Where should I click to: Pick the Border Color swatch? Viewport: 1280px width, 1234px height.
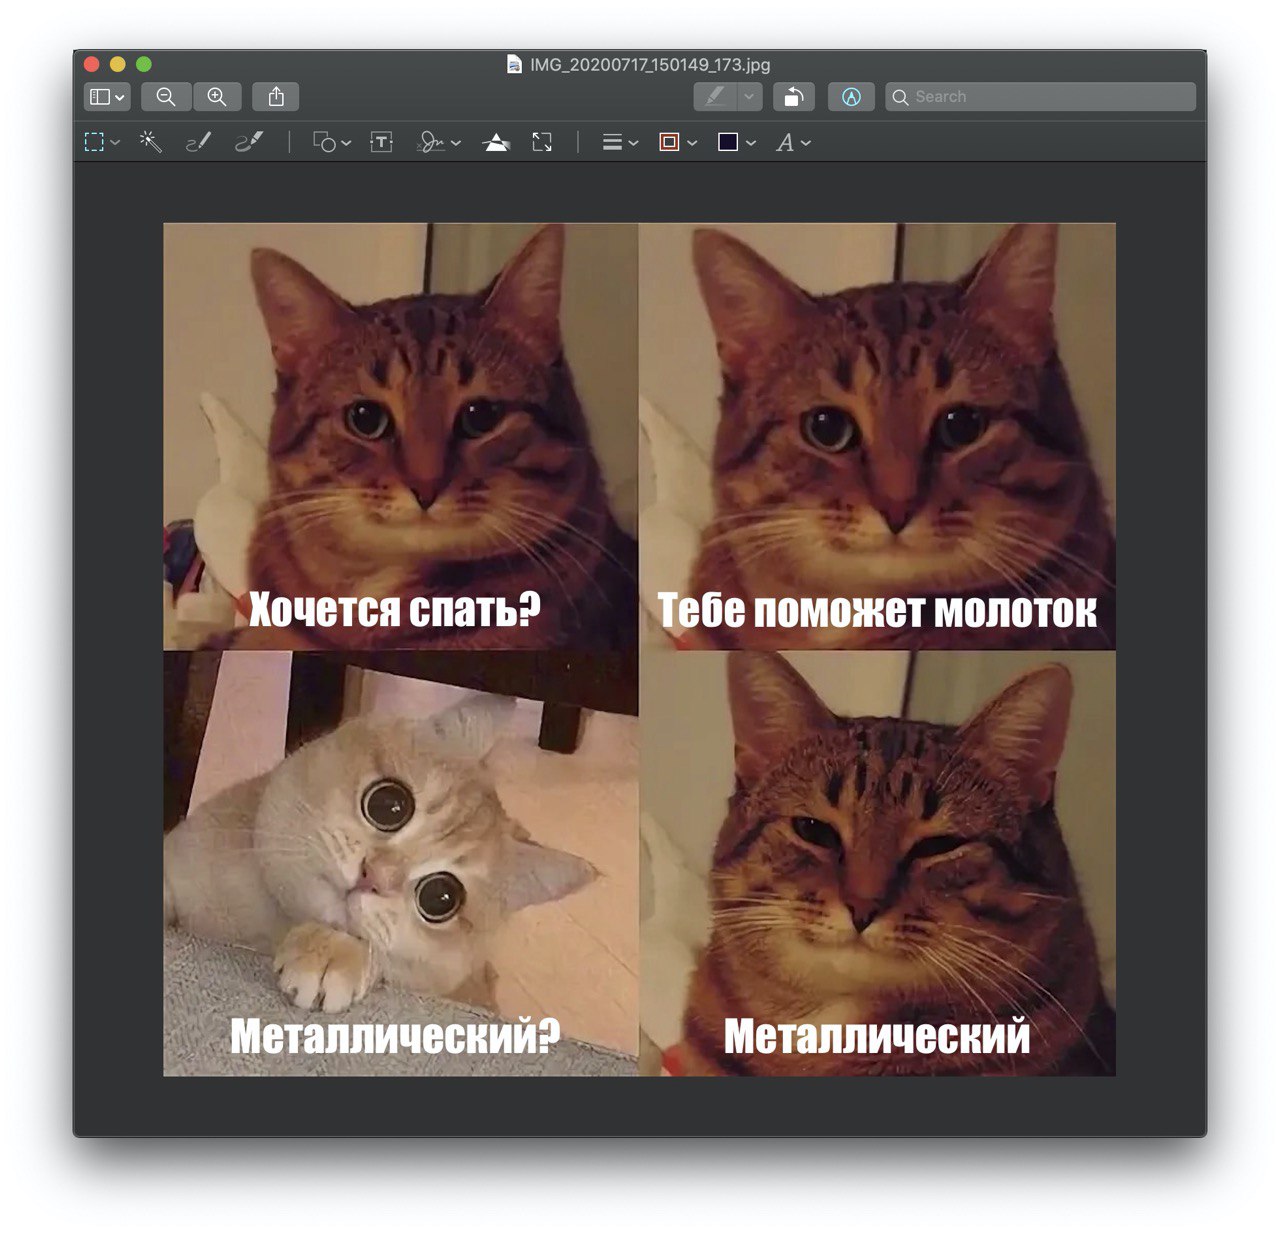click(x=670, y=142)
